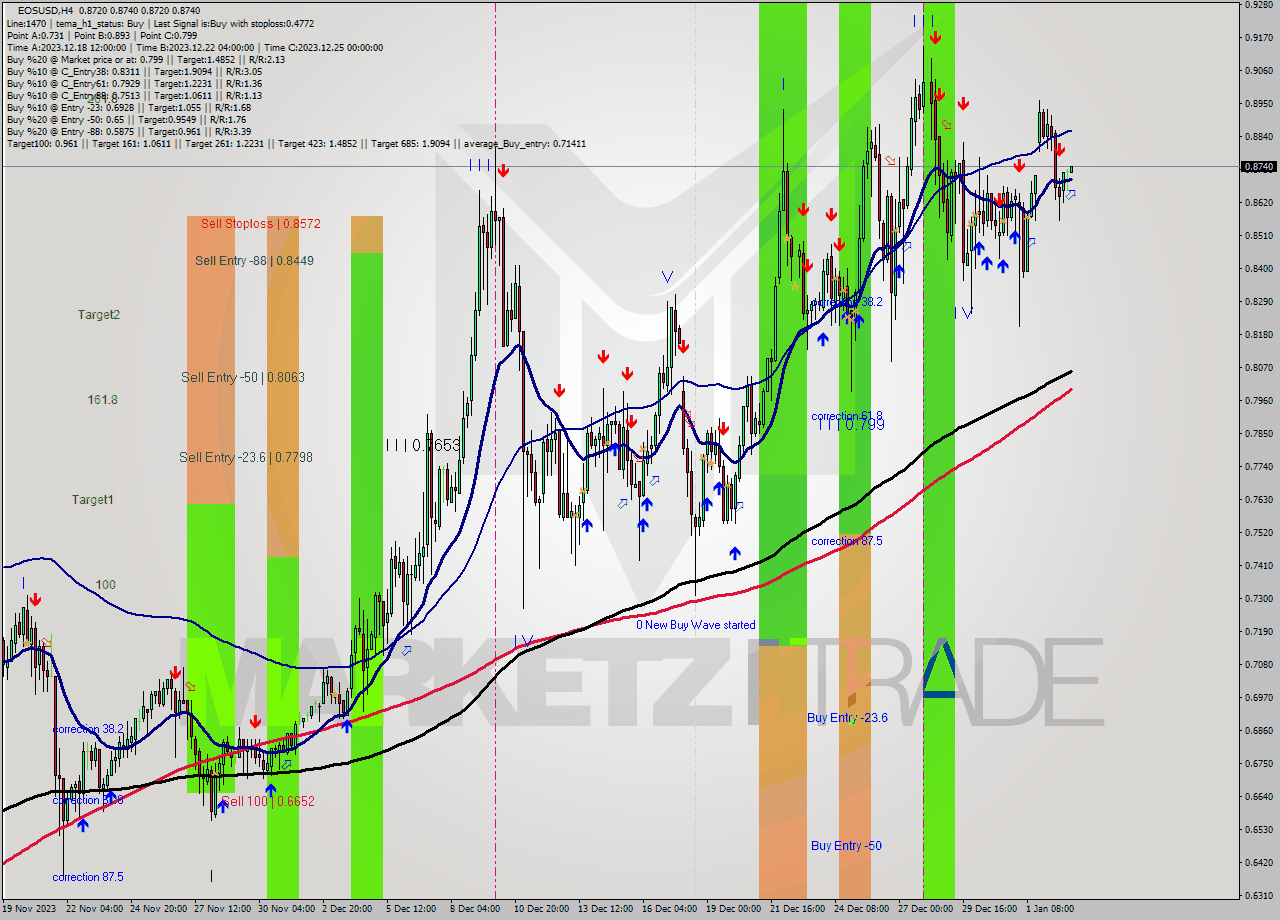Select the 'Buy %20 @ Entry -88: 0.5875' line
This screenshot has height=920, width=1280.
coord(128,131)
